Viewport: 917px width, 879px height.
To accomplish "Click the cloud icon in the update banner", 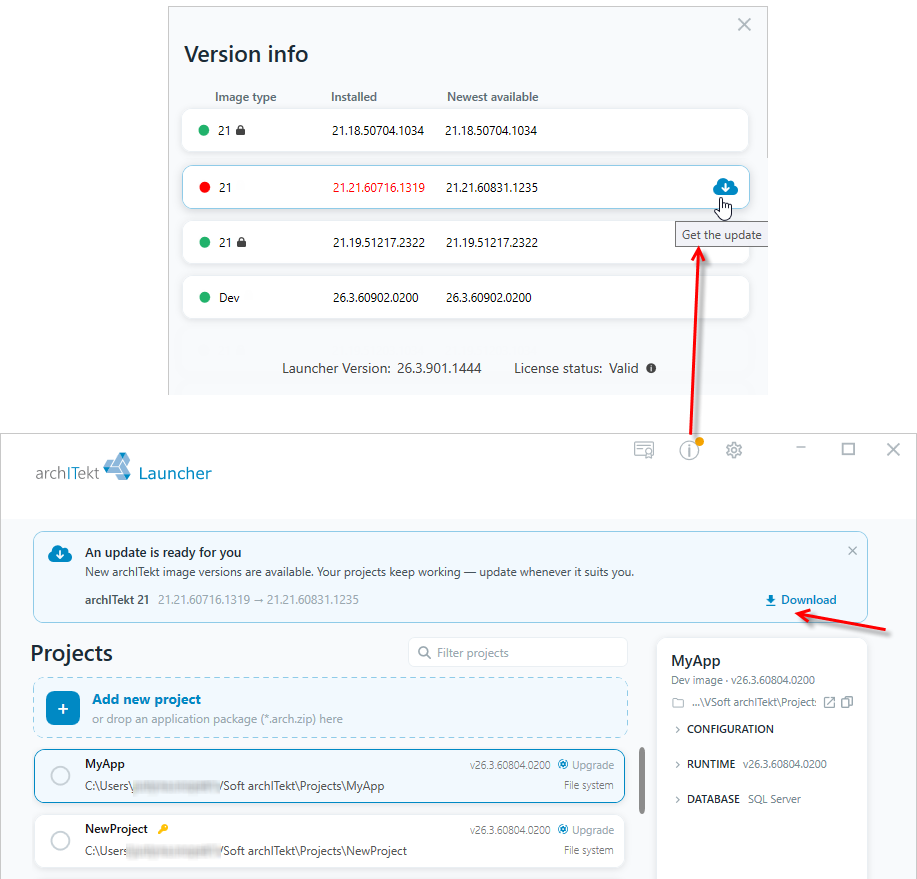I will [x=60, y=553].
